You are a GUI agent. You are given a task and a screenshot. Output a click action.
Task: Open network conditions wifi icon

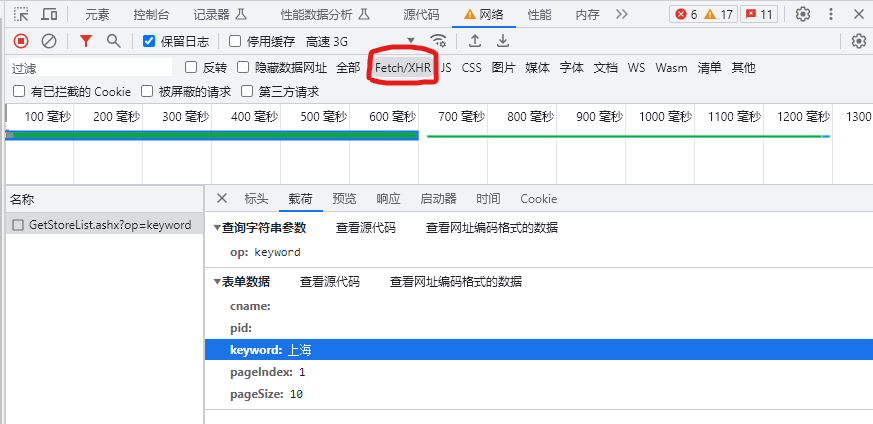click(439, 41)
